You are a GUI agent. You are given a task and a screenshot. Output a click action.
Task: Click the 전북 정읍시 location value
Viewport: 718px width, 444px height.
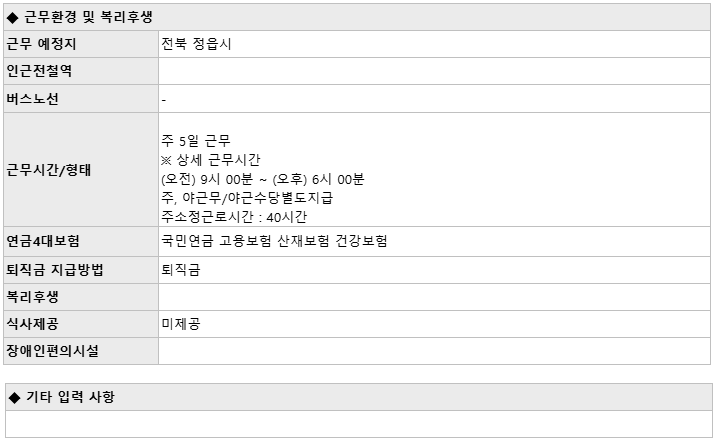(196, 44)
